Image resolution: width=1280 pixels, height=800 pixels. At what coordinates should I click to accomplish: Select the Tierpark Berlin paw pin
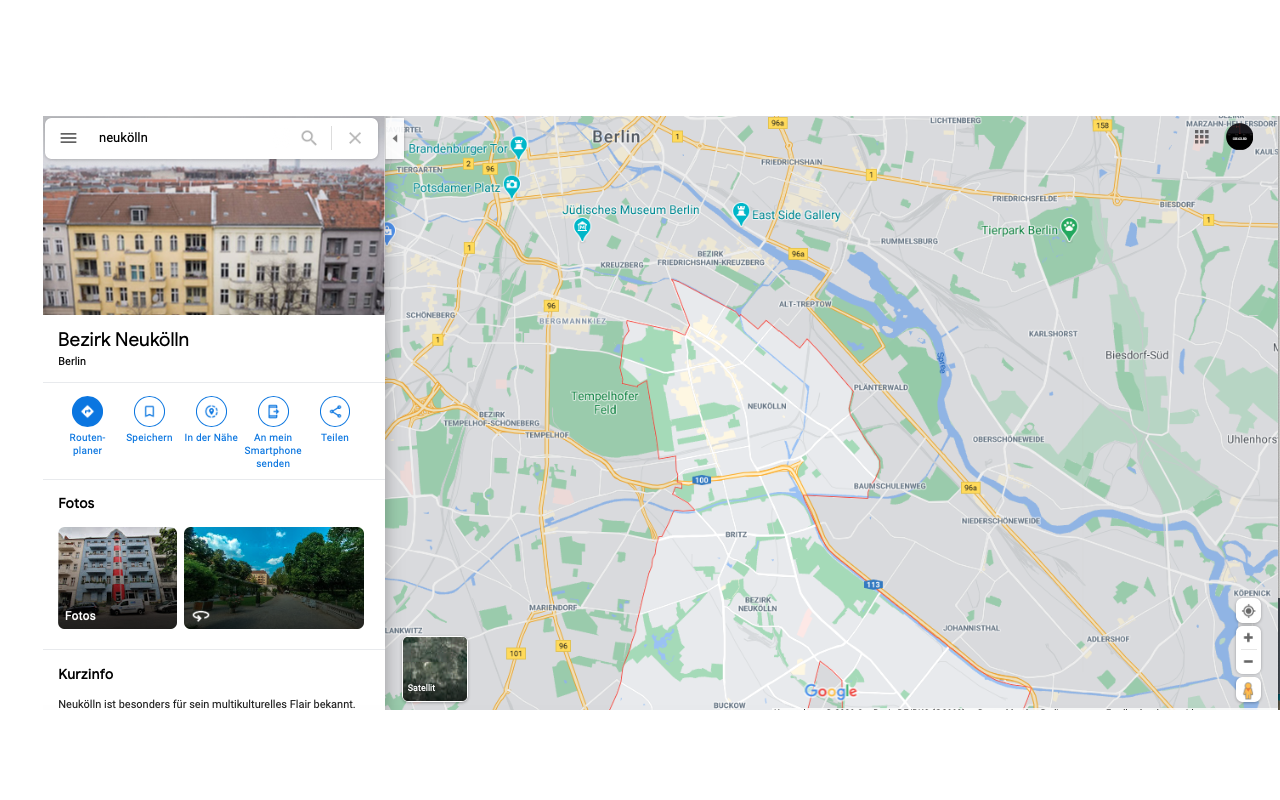point(1070,228)
